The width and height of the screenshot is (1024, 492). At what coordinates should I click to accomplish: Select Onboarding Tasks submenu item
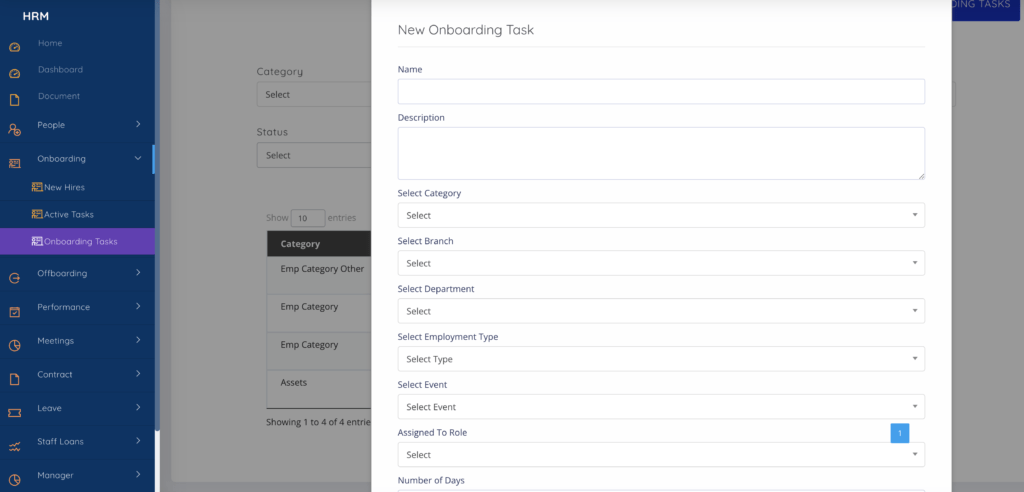[x=77, y=241]
